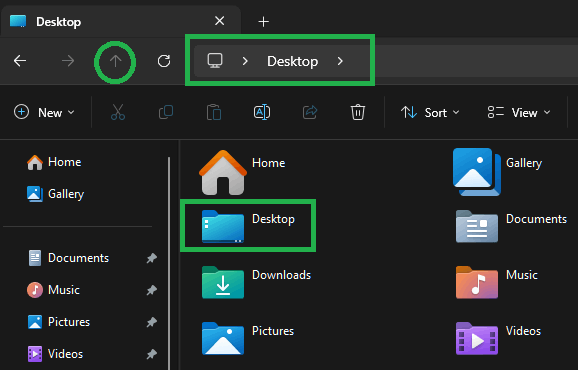
Task: Click the Cut scissors icon
Action: pyautogui.click(x=118, y=112)
